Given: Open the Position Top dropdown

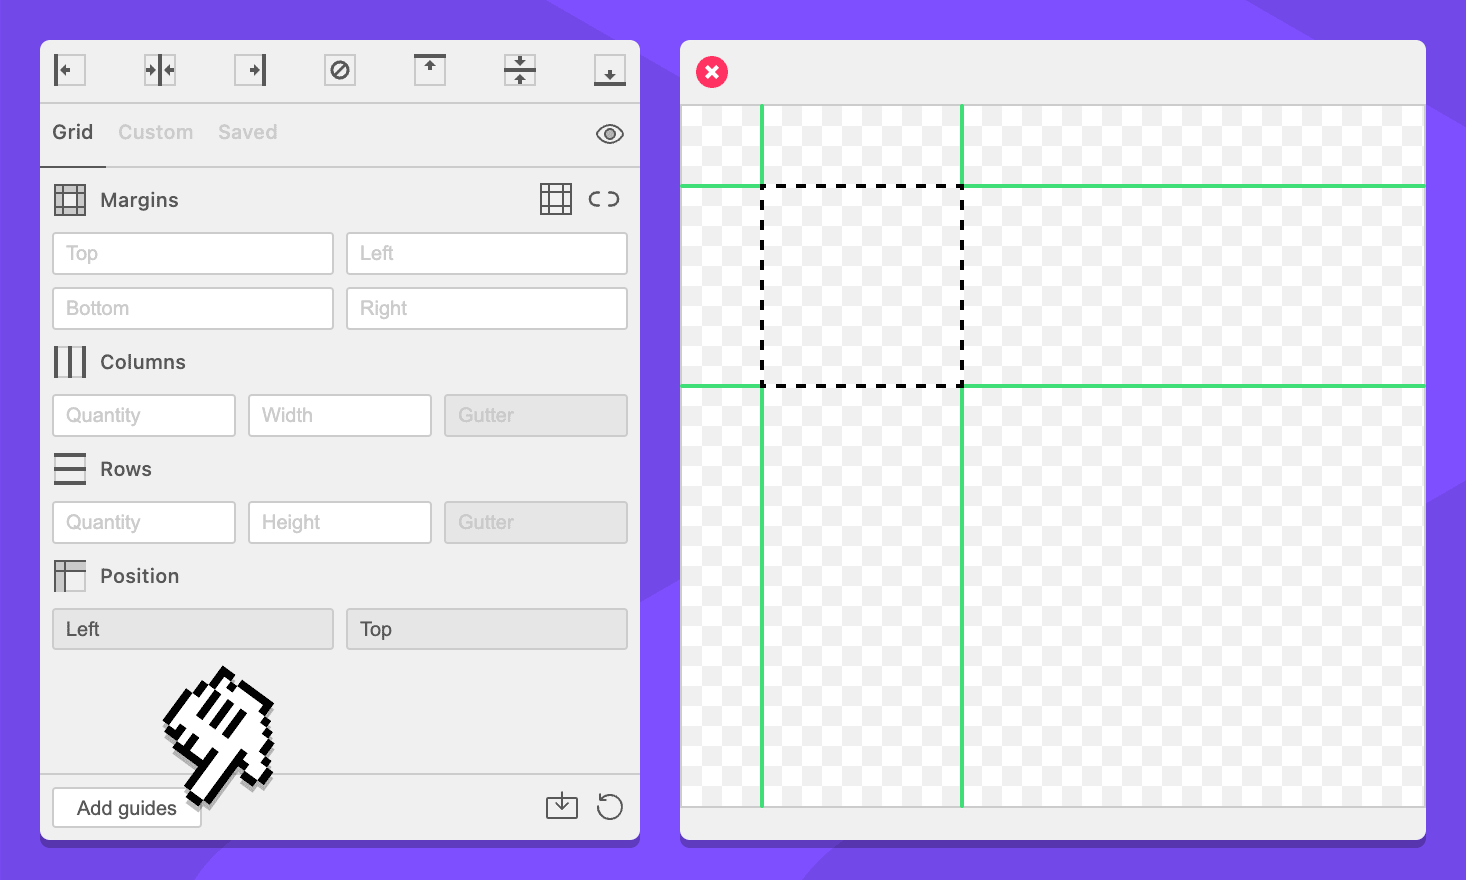Looking at the screenshot, I should click(x=486, y=629).
